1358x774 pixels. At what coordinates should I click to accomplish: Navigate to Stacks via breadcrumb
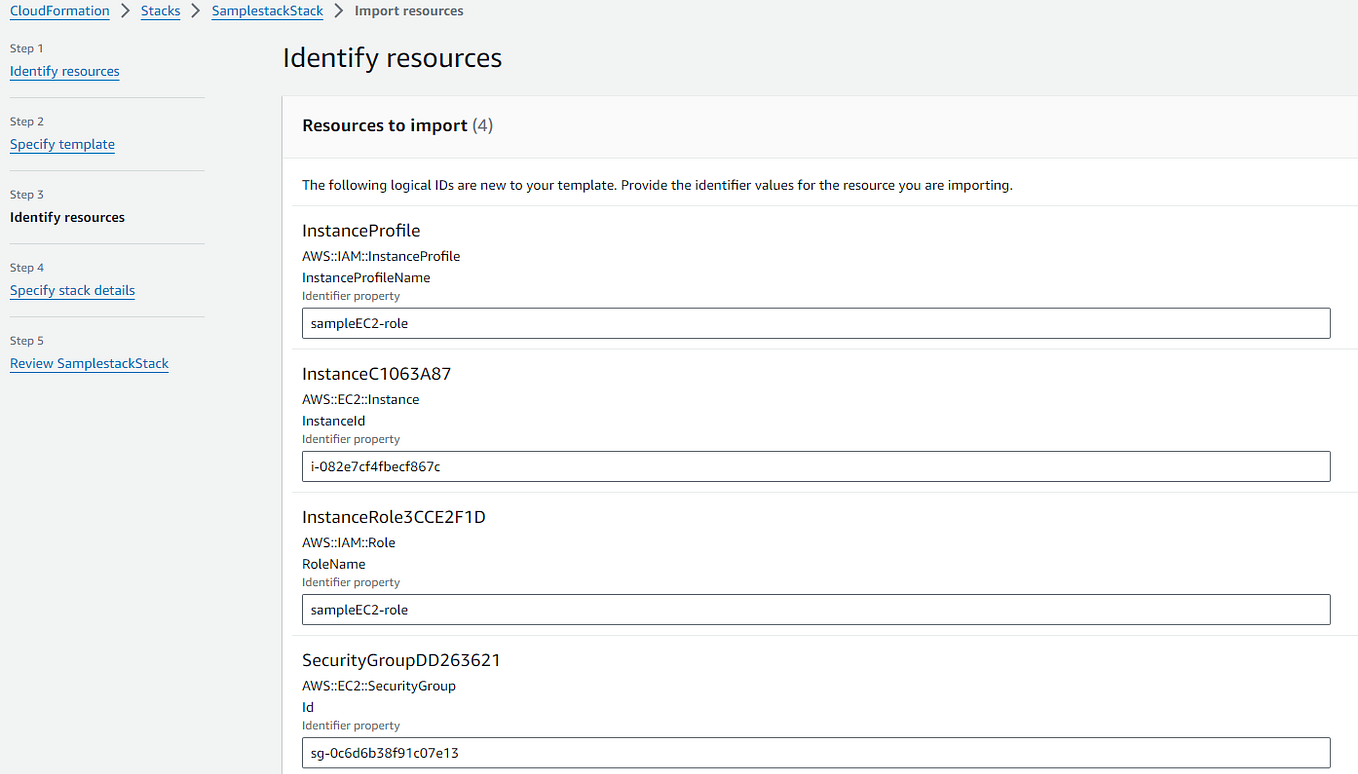coord(160,11)
